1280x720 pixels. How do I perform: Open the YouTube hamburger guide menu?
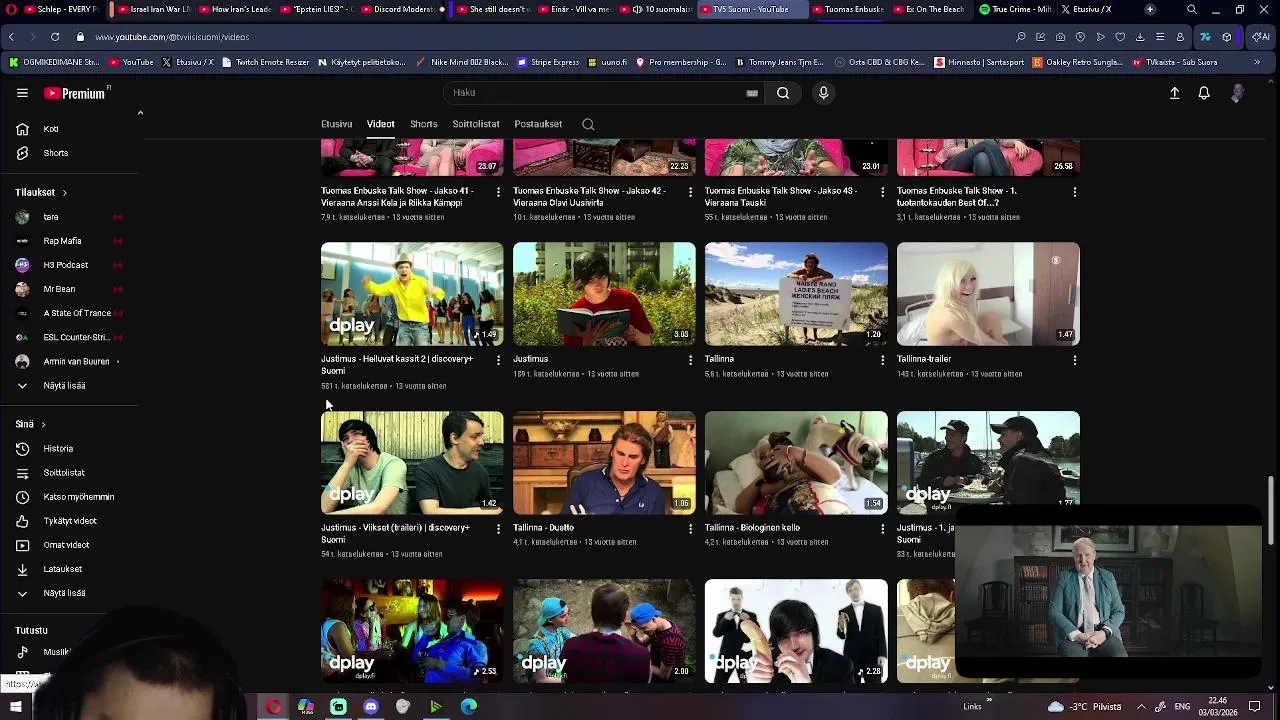click(22, 93)
